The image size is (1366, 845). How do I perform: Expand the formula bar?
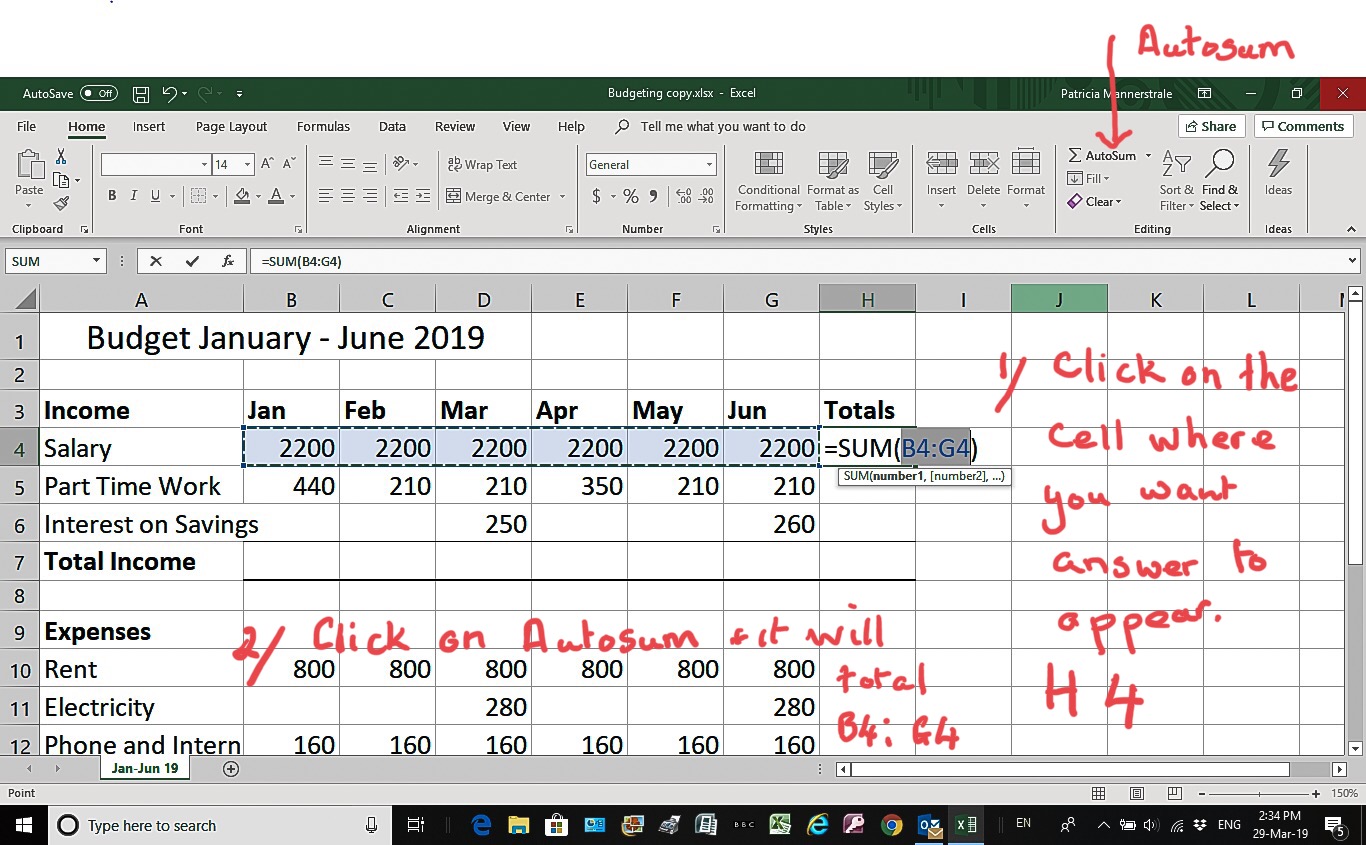tap(1353, 261)
